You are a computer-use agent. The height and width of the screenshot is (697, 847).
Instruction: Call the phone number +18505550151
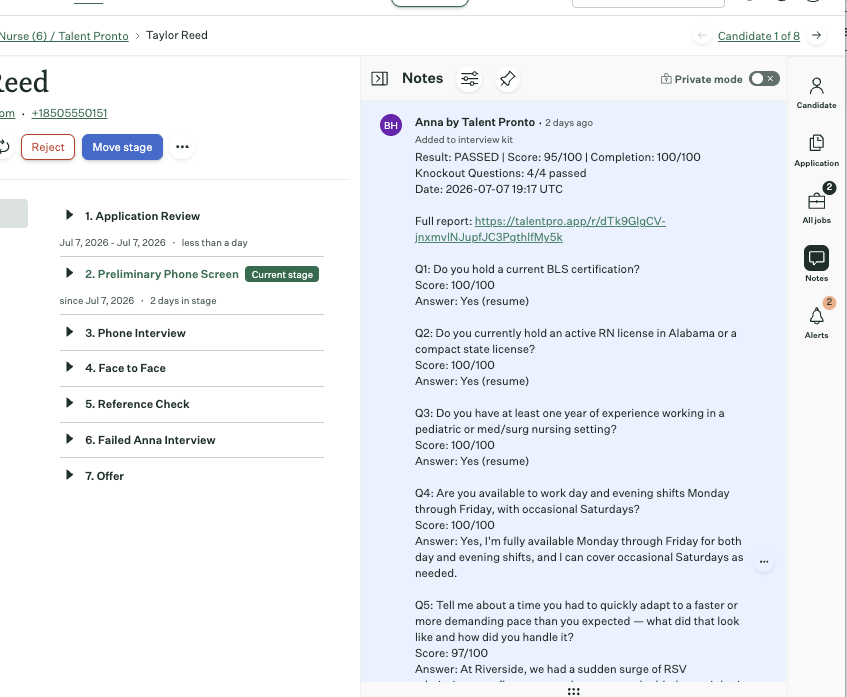[x=69, y=113]
